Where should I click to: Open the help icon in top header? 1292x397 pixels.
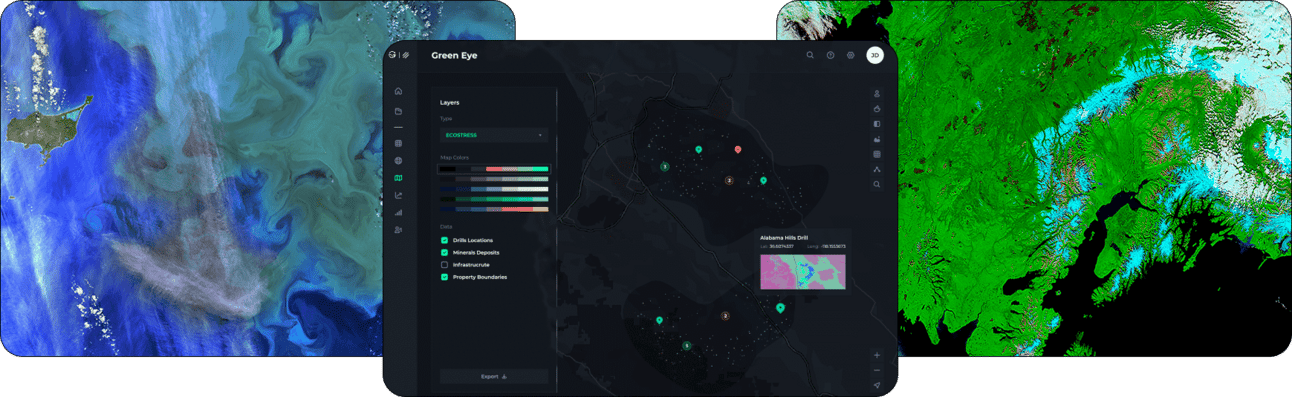tap(830, 55)
